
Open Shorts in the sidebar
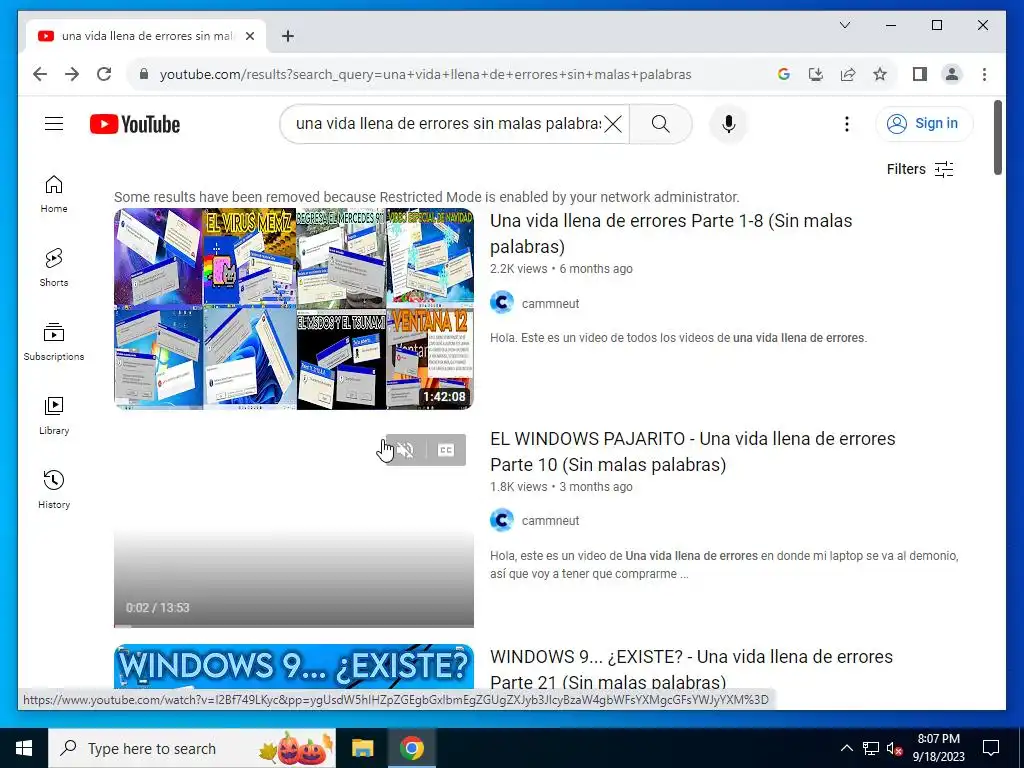(54, 268)
